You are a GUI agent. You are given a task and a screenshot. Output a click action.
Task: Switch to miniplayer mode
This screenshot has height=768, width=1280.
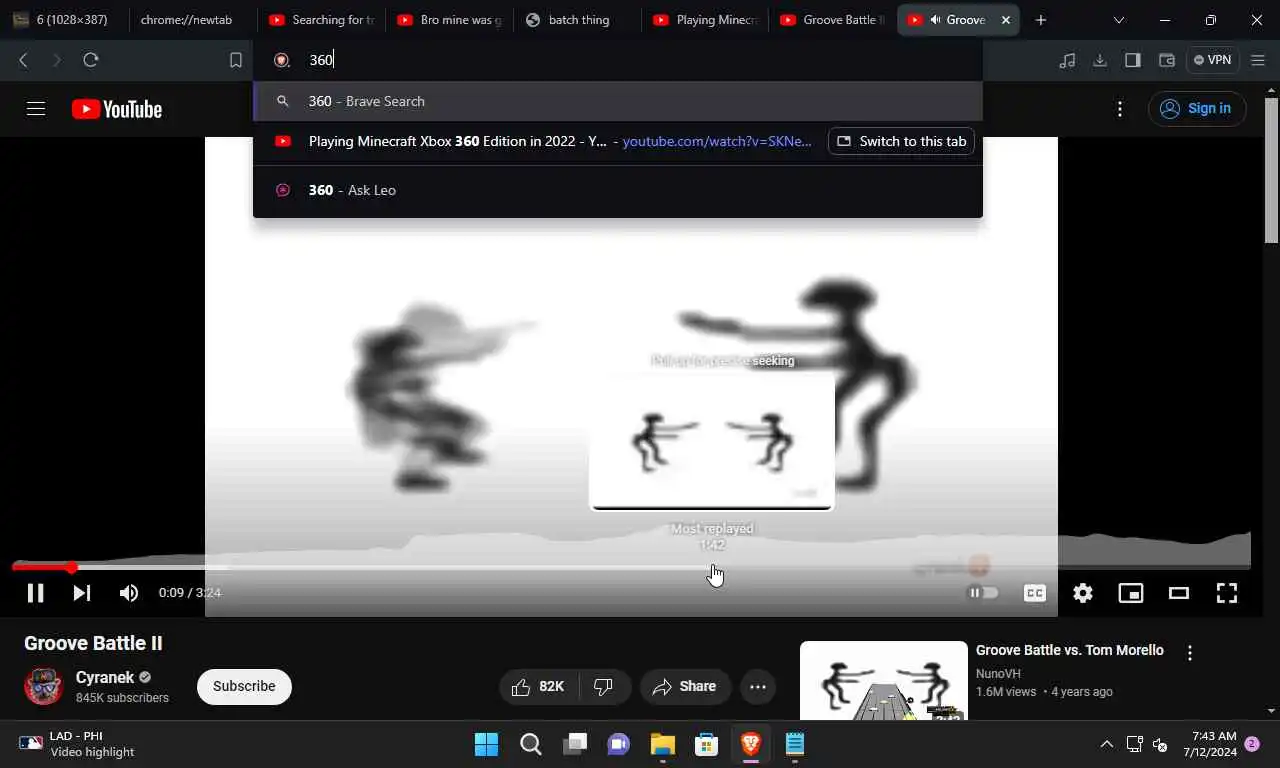[x=1131, y=593]
